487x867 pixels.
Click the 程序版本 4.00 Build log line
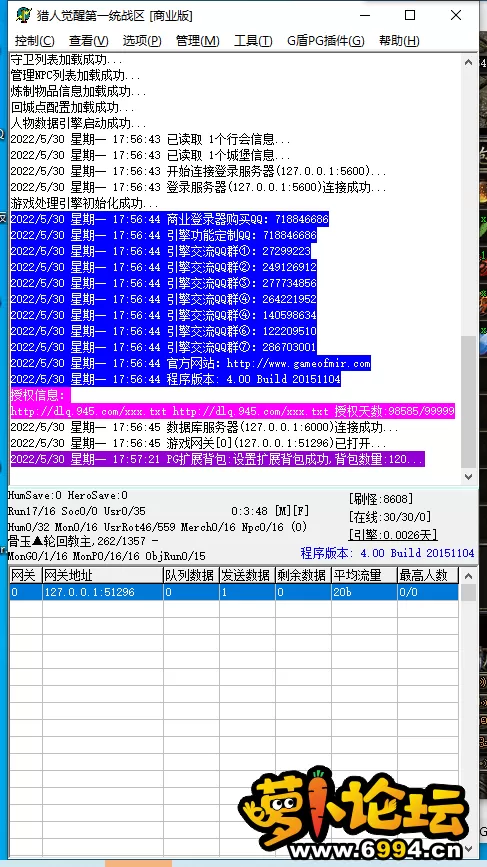[175, 380]
